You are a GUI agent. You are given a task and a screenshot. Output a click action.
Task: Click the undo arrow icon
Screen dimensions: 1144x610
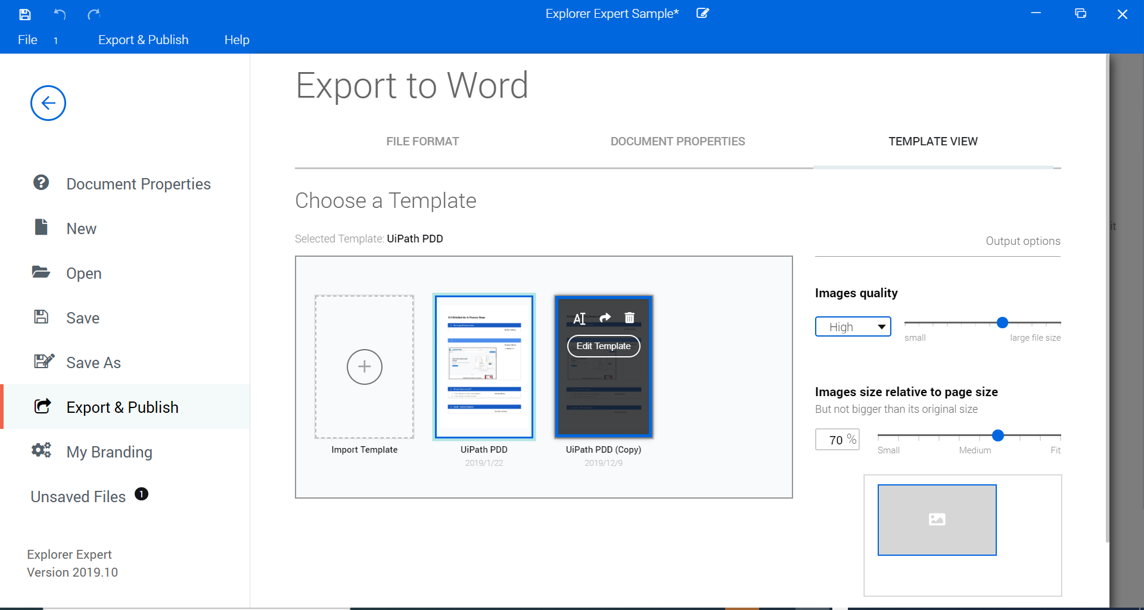tap(60, 14)
